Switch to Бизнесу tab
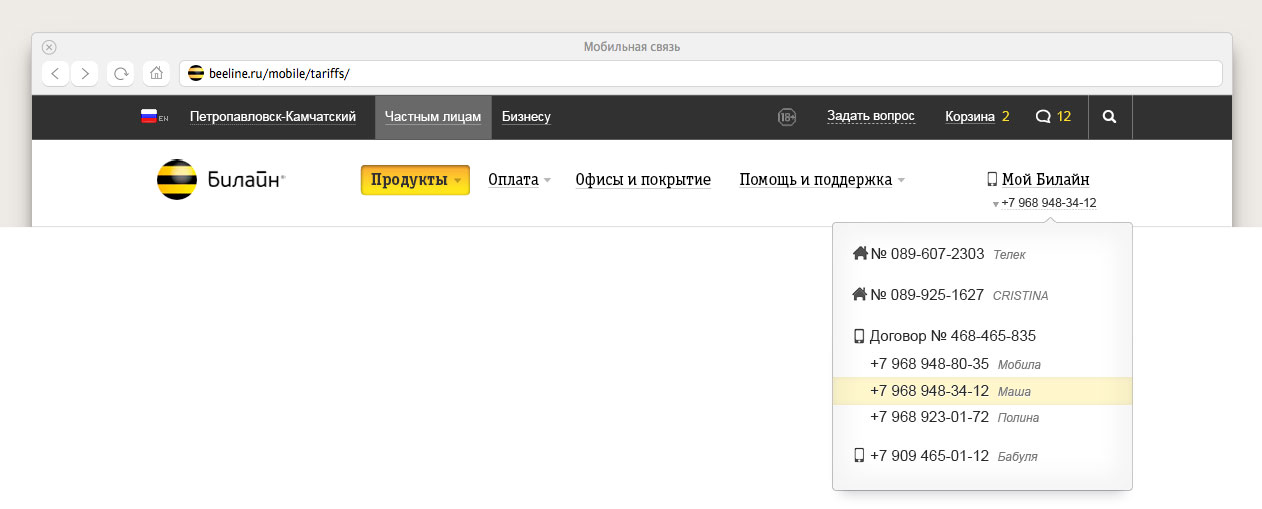The width and height of the screenshot is (1262, 509). pyautogui.click(x=526, y=117)
